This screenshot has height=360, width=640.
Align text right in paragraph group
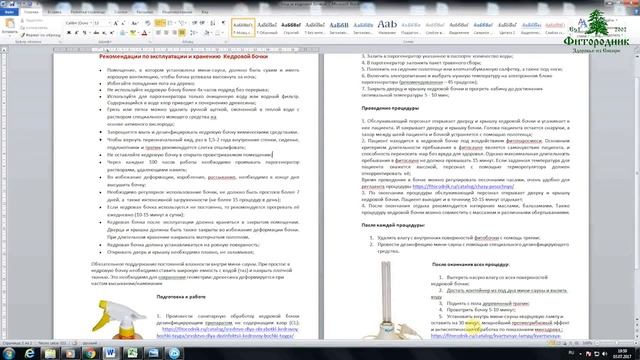(x=174, y=33)
